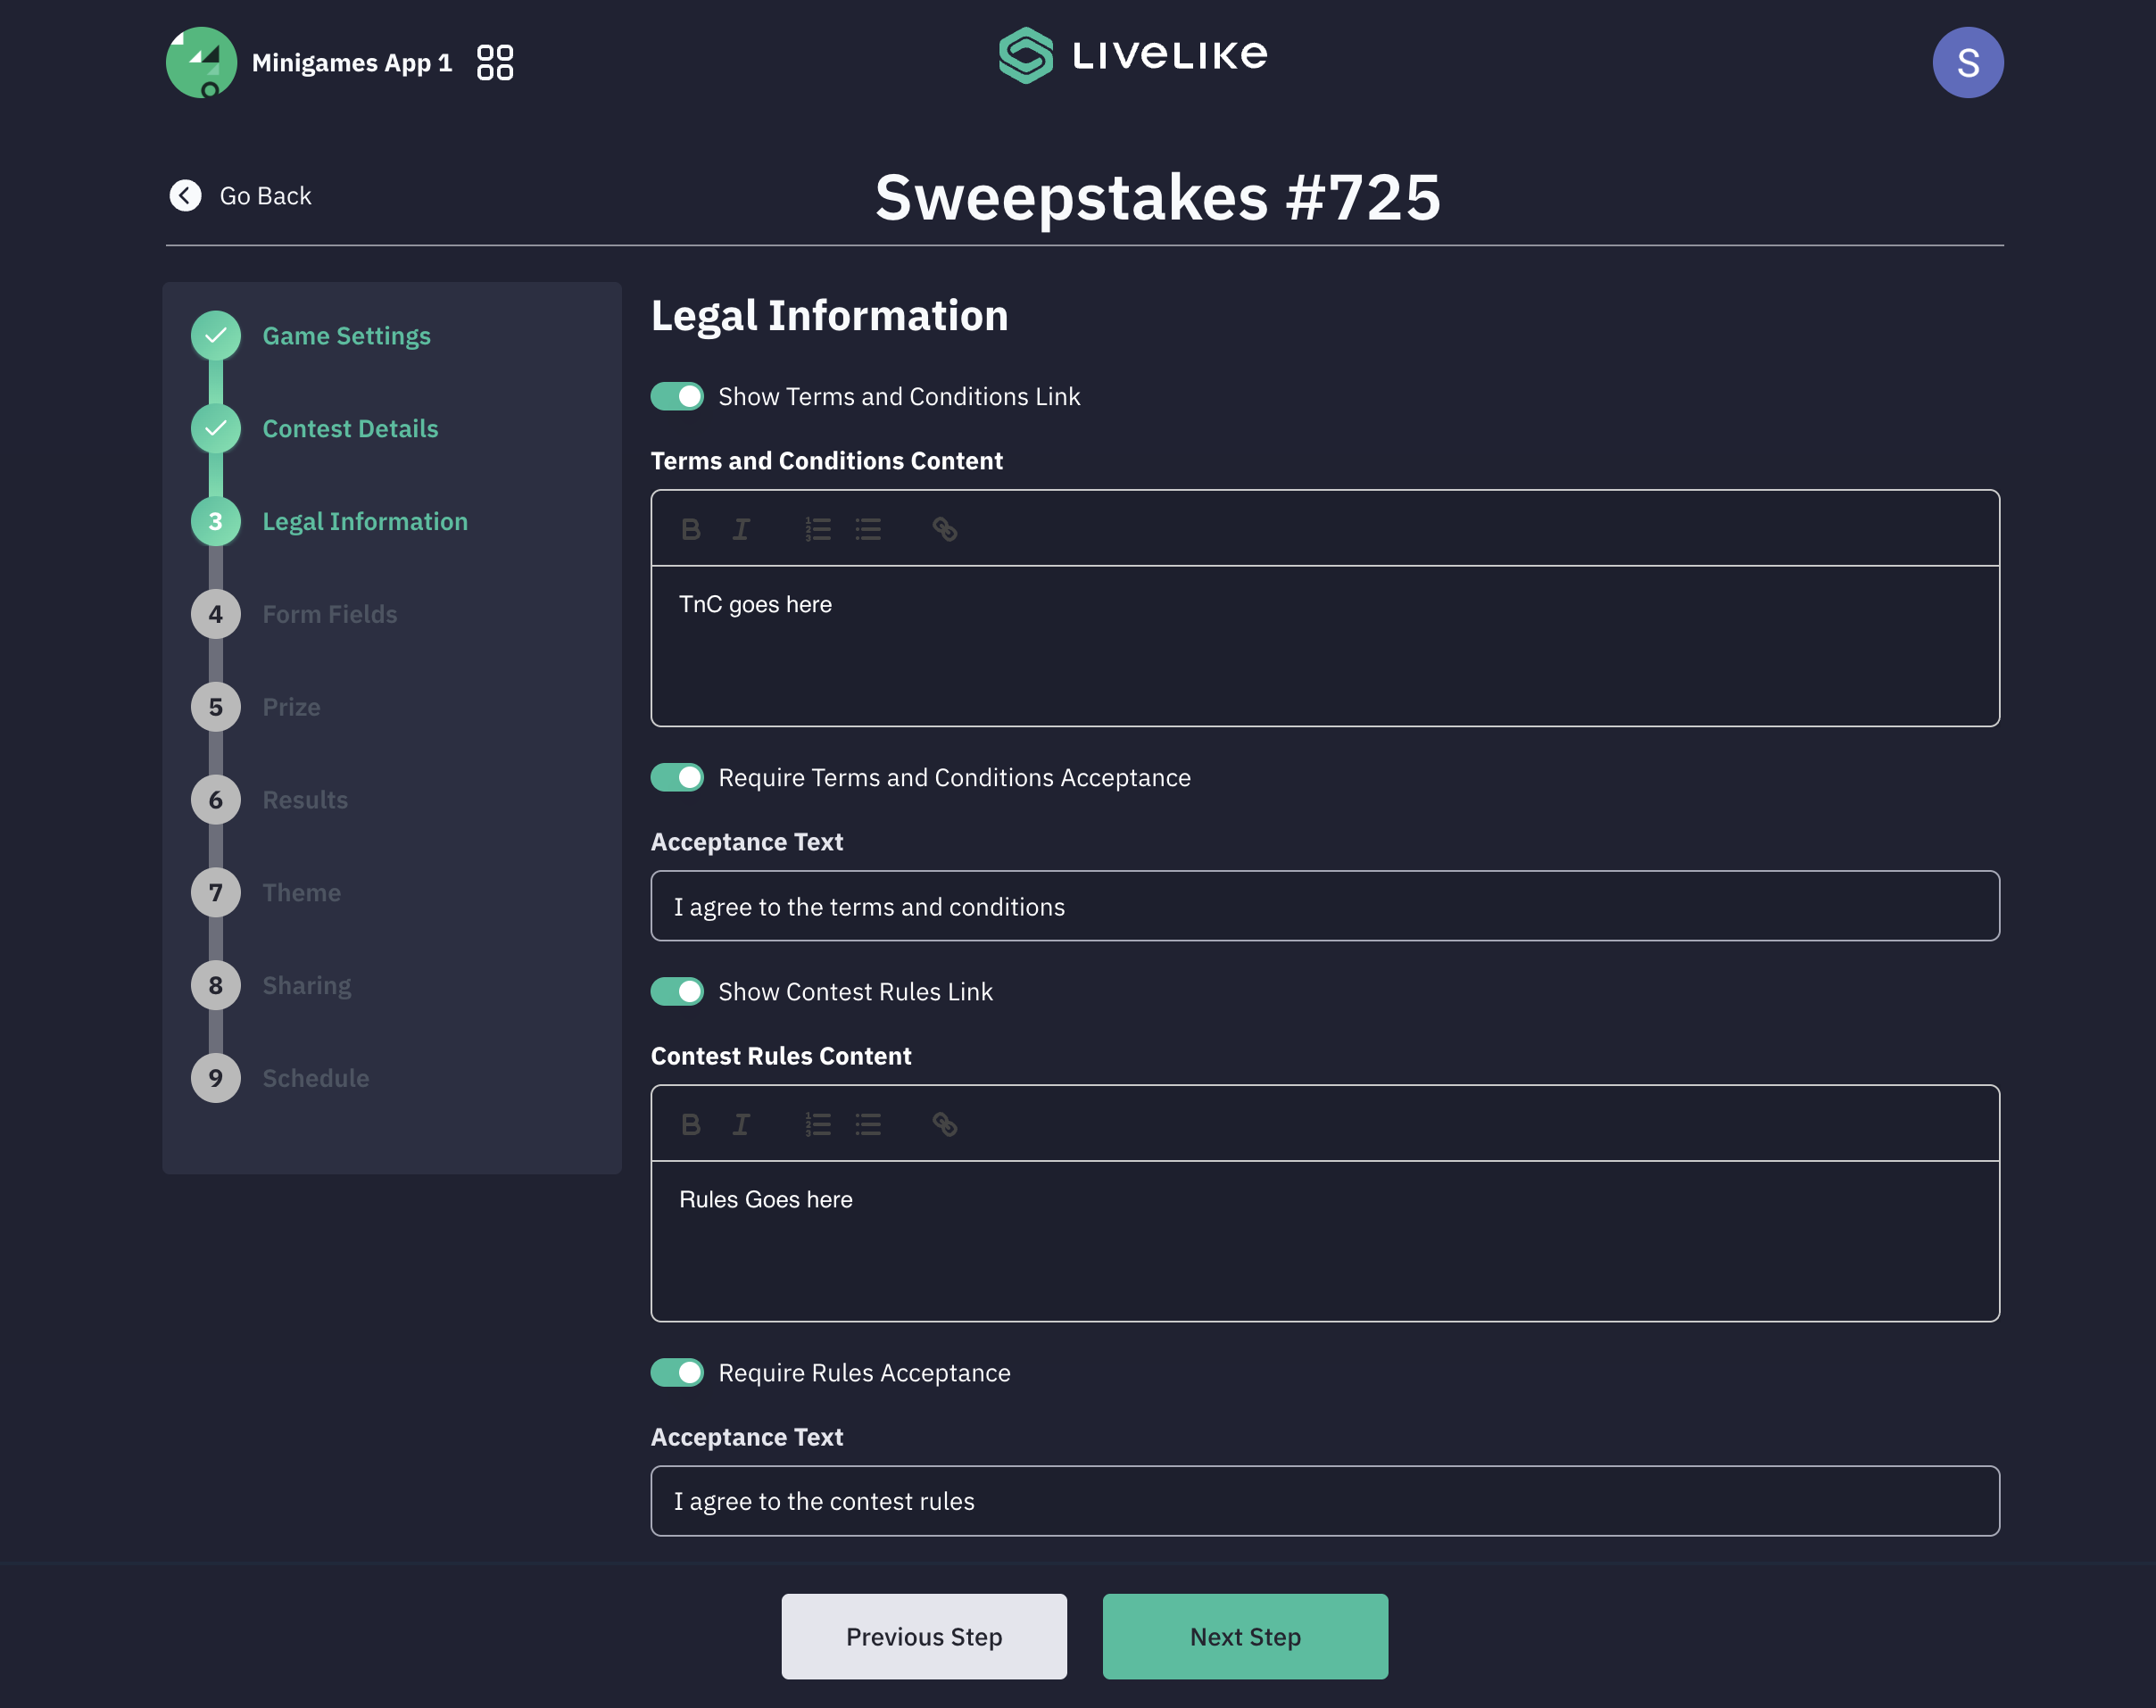Screen dimensions: 2156x1708
Task: Click the Next Step button
Action: [x=1244, y=1636]
